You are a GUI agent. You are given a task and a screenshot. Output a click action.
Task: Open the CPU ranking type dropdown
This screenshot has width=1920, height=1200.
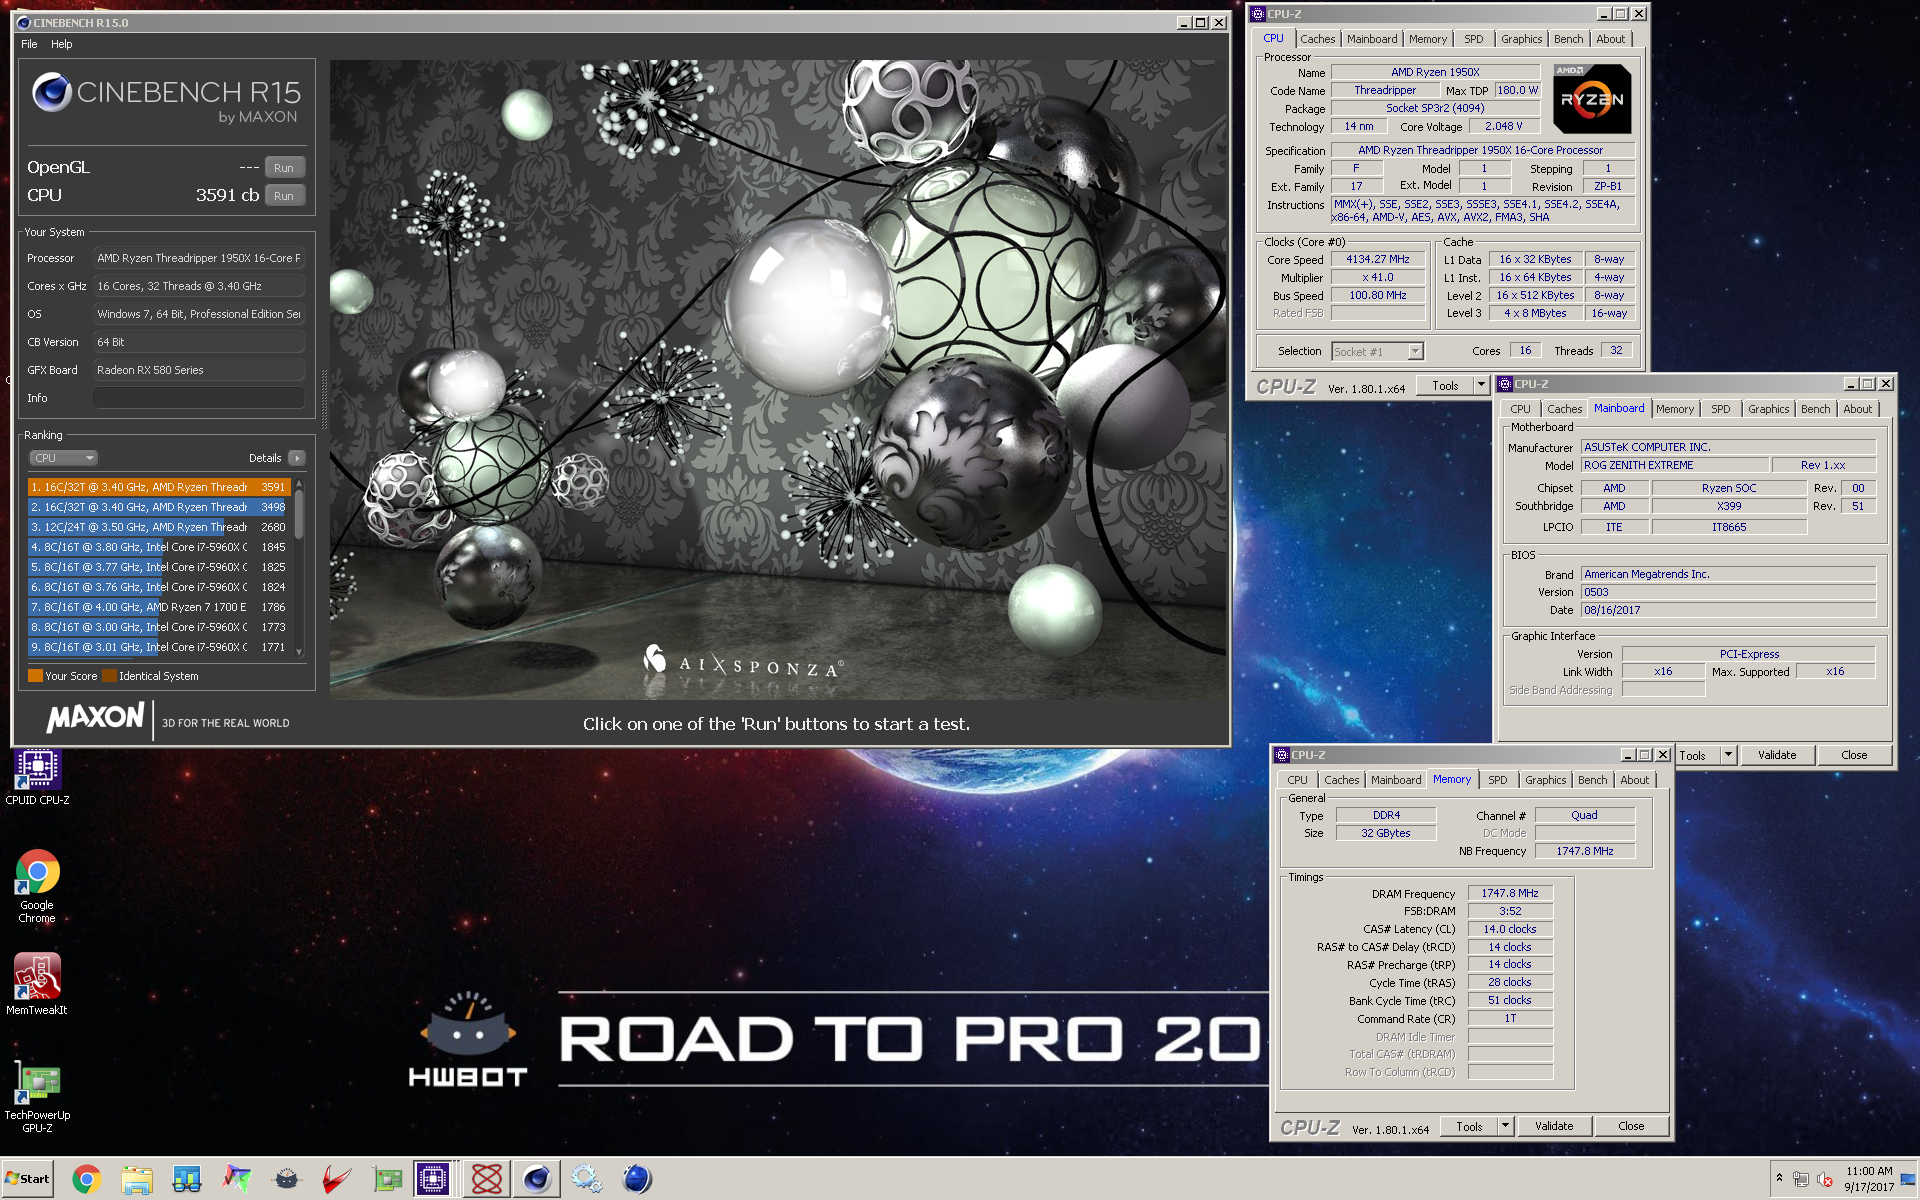63,458
